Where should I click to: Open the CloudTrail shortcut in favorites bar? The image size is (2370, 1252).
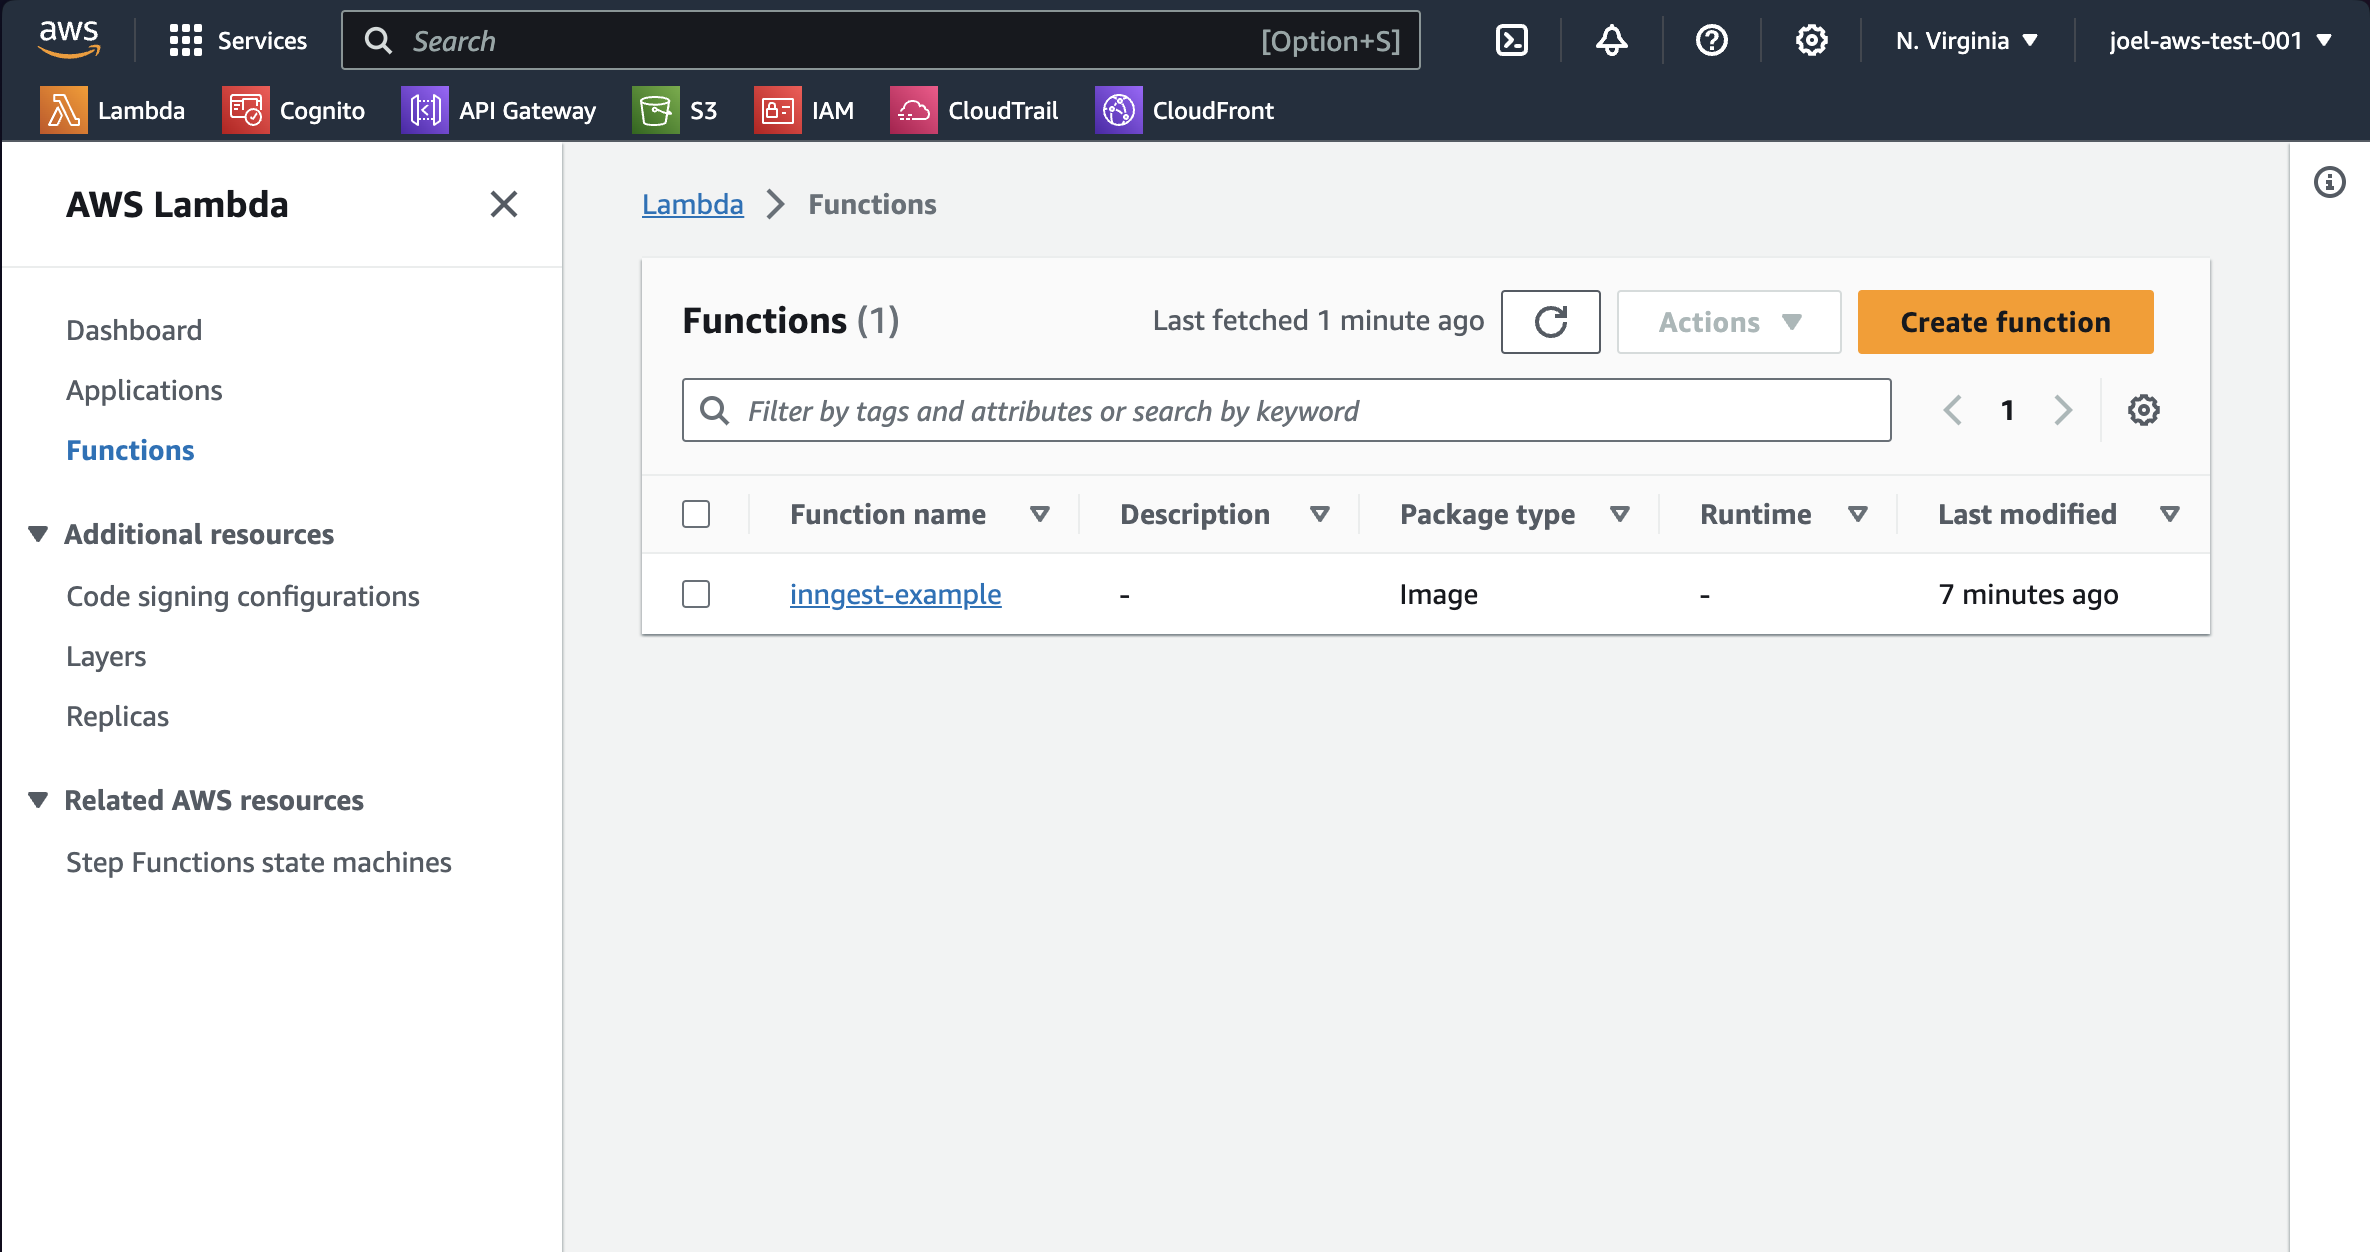pos(975,110)
